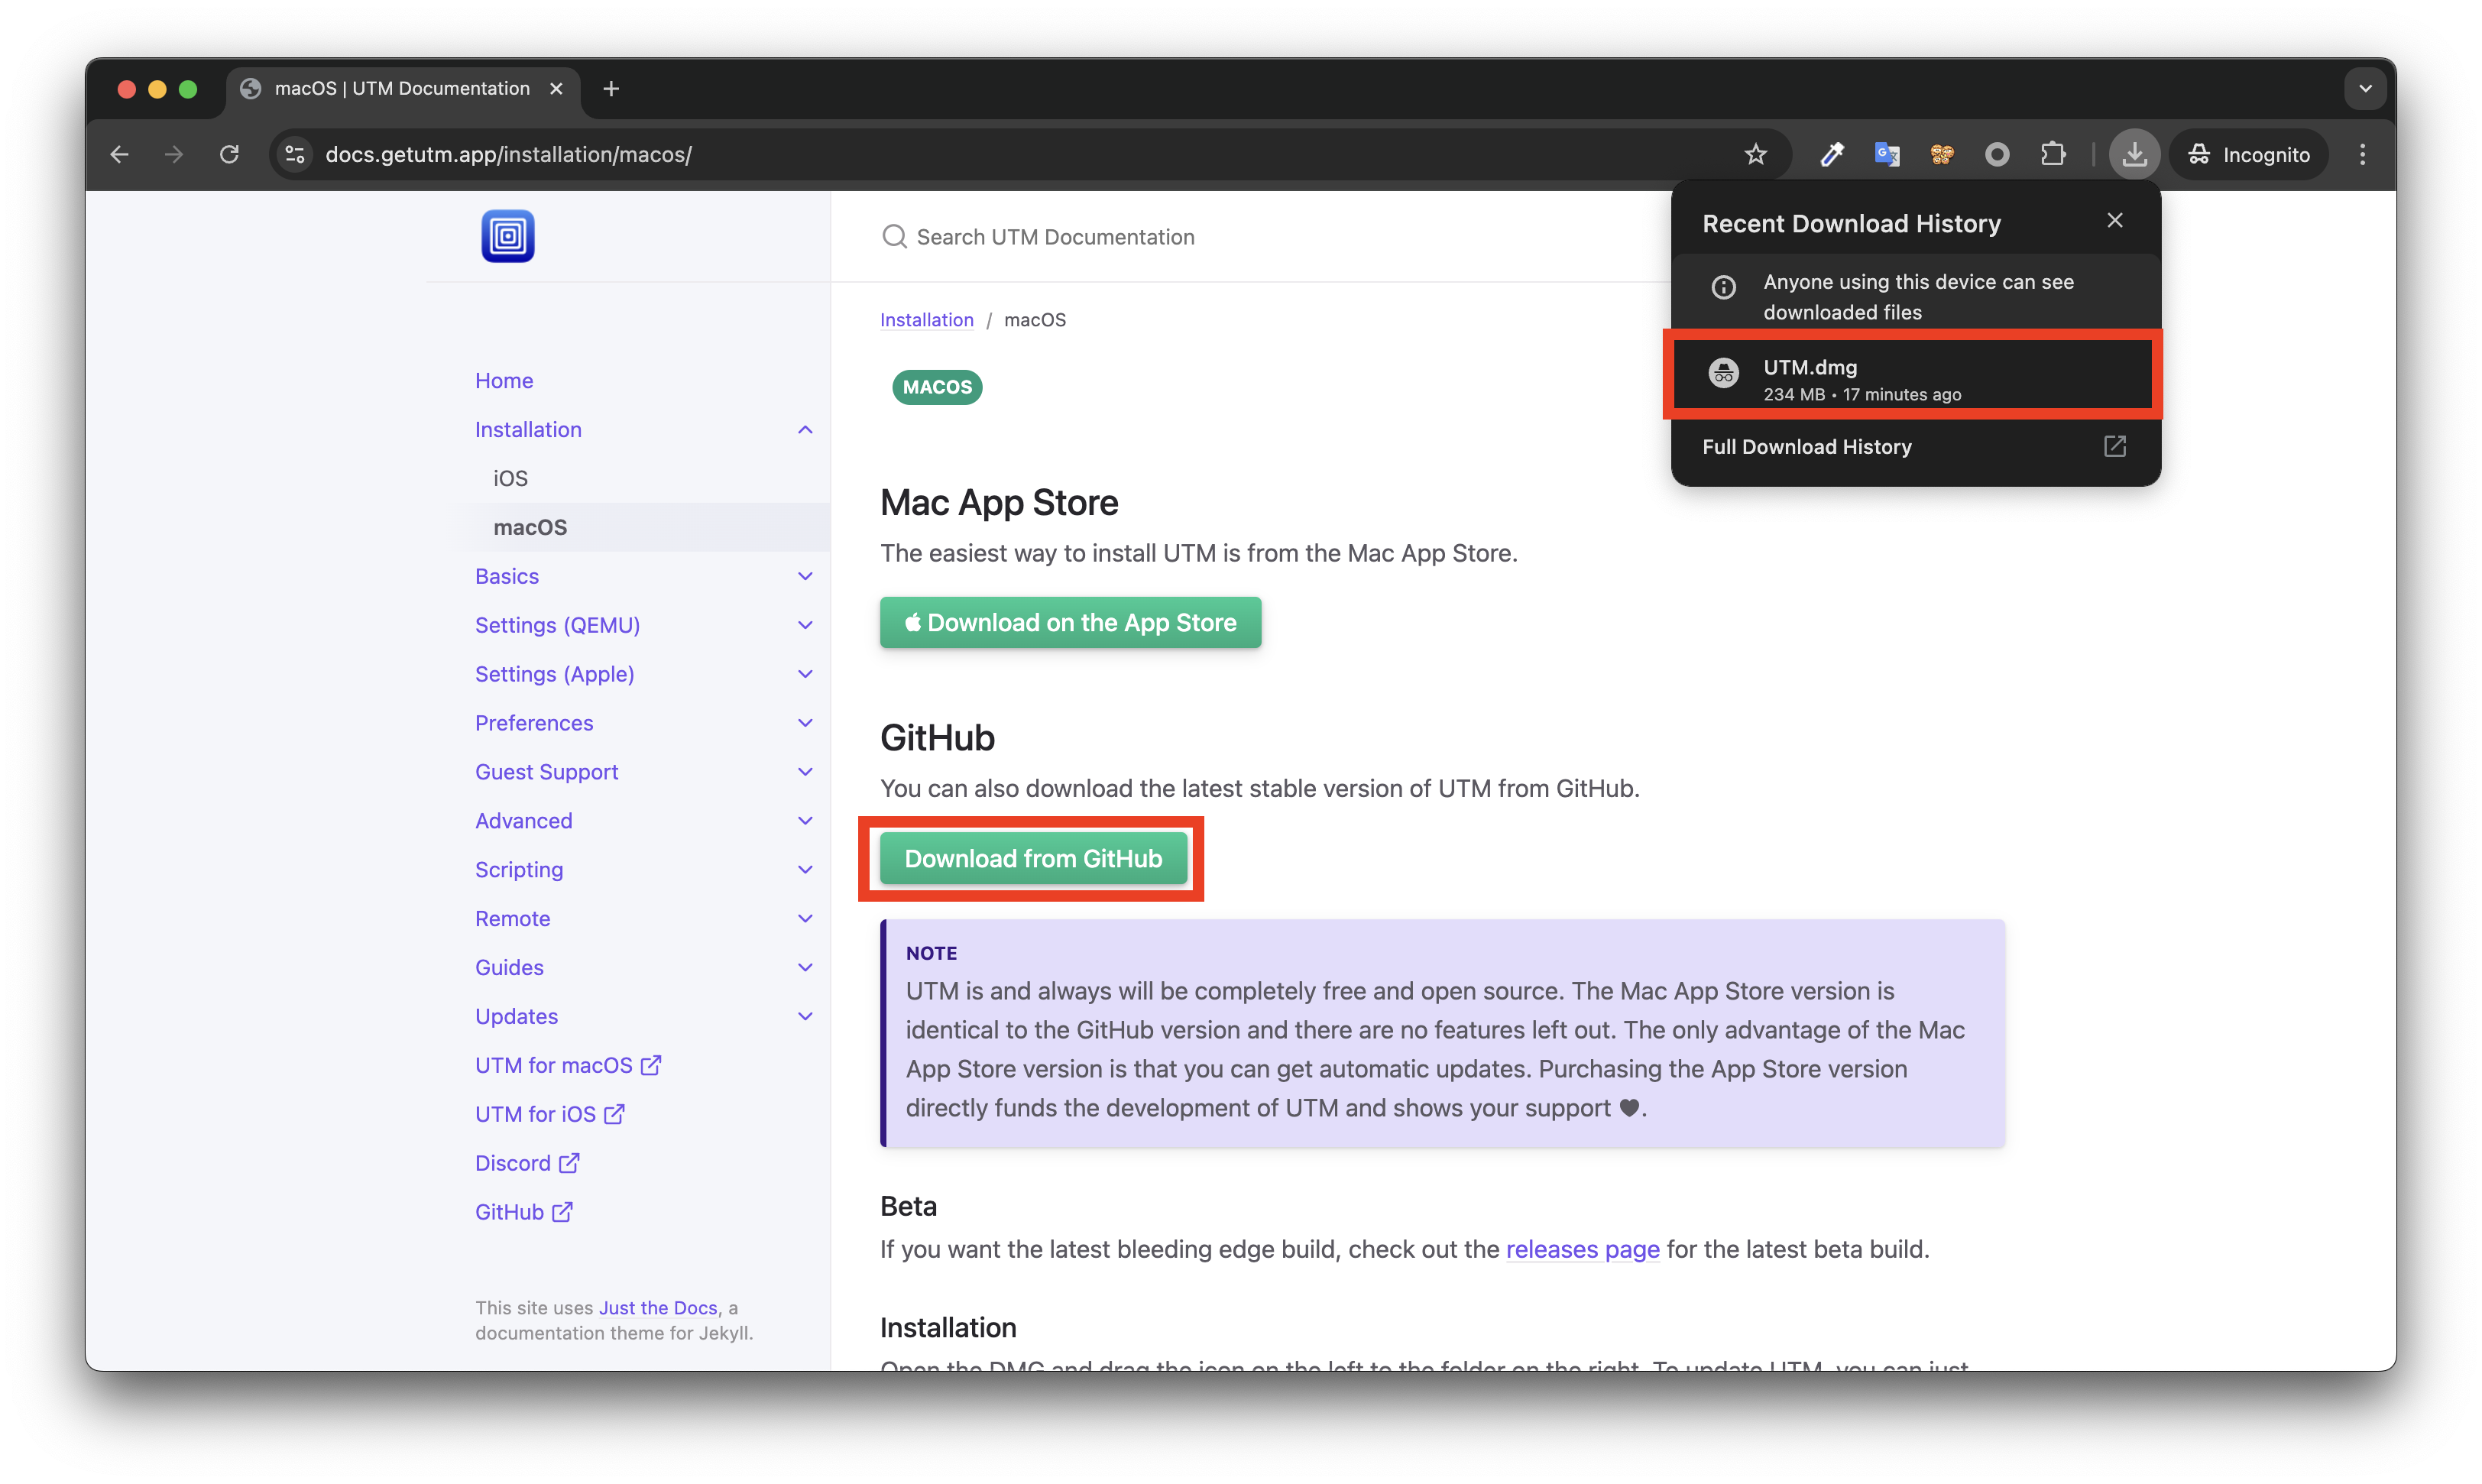
Task: Bookmark this page with the star icon
Action: coord(1756,154)
